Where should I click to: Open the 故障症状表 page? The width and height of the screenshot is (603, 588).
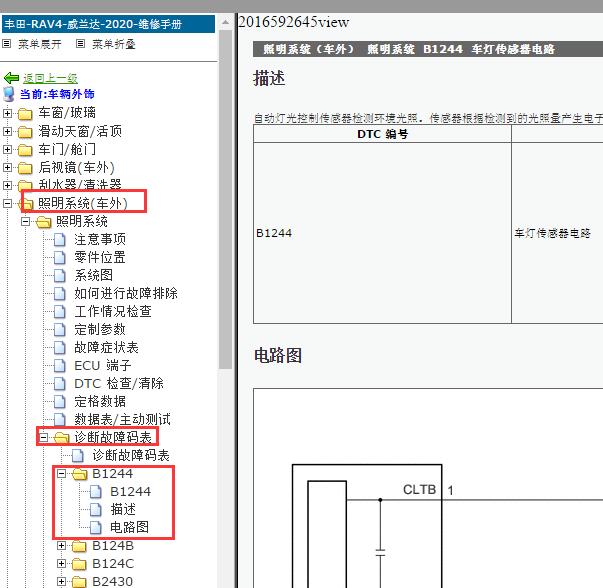click(x=107, y=348)
